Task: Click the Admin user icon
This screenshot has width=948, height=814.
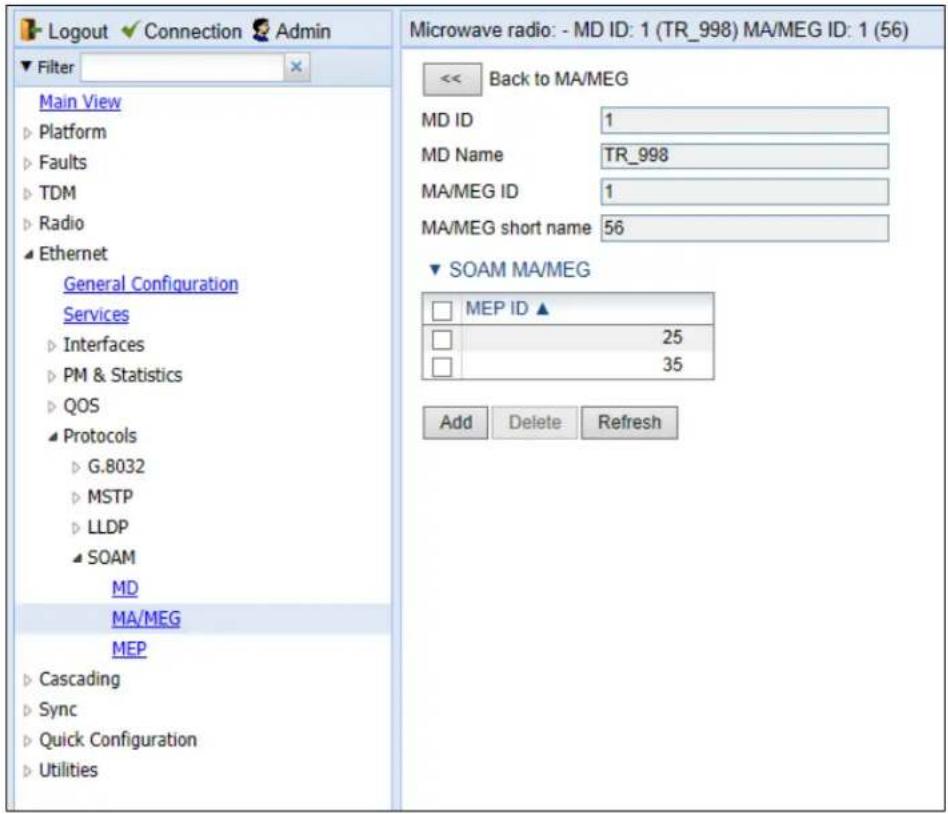Action: pyautogui.click(x=261, y=30)
